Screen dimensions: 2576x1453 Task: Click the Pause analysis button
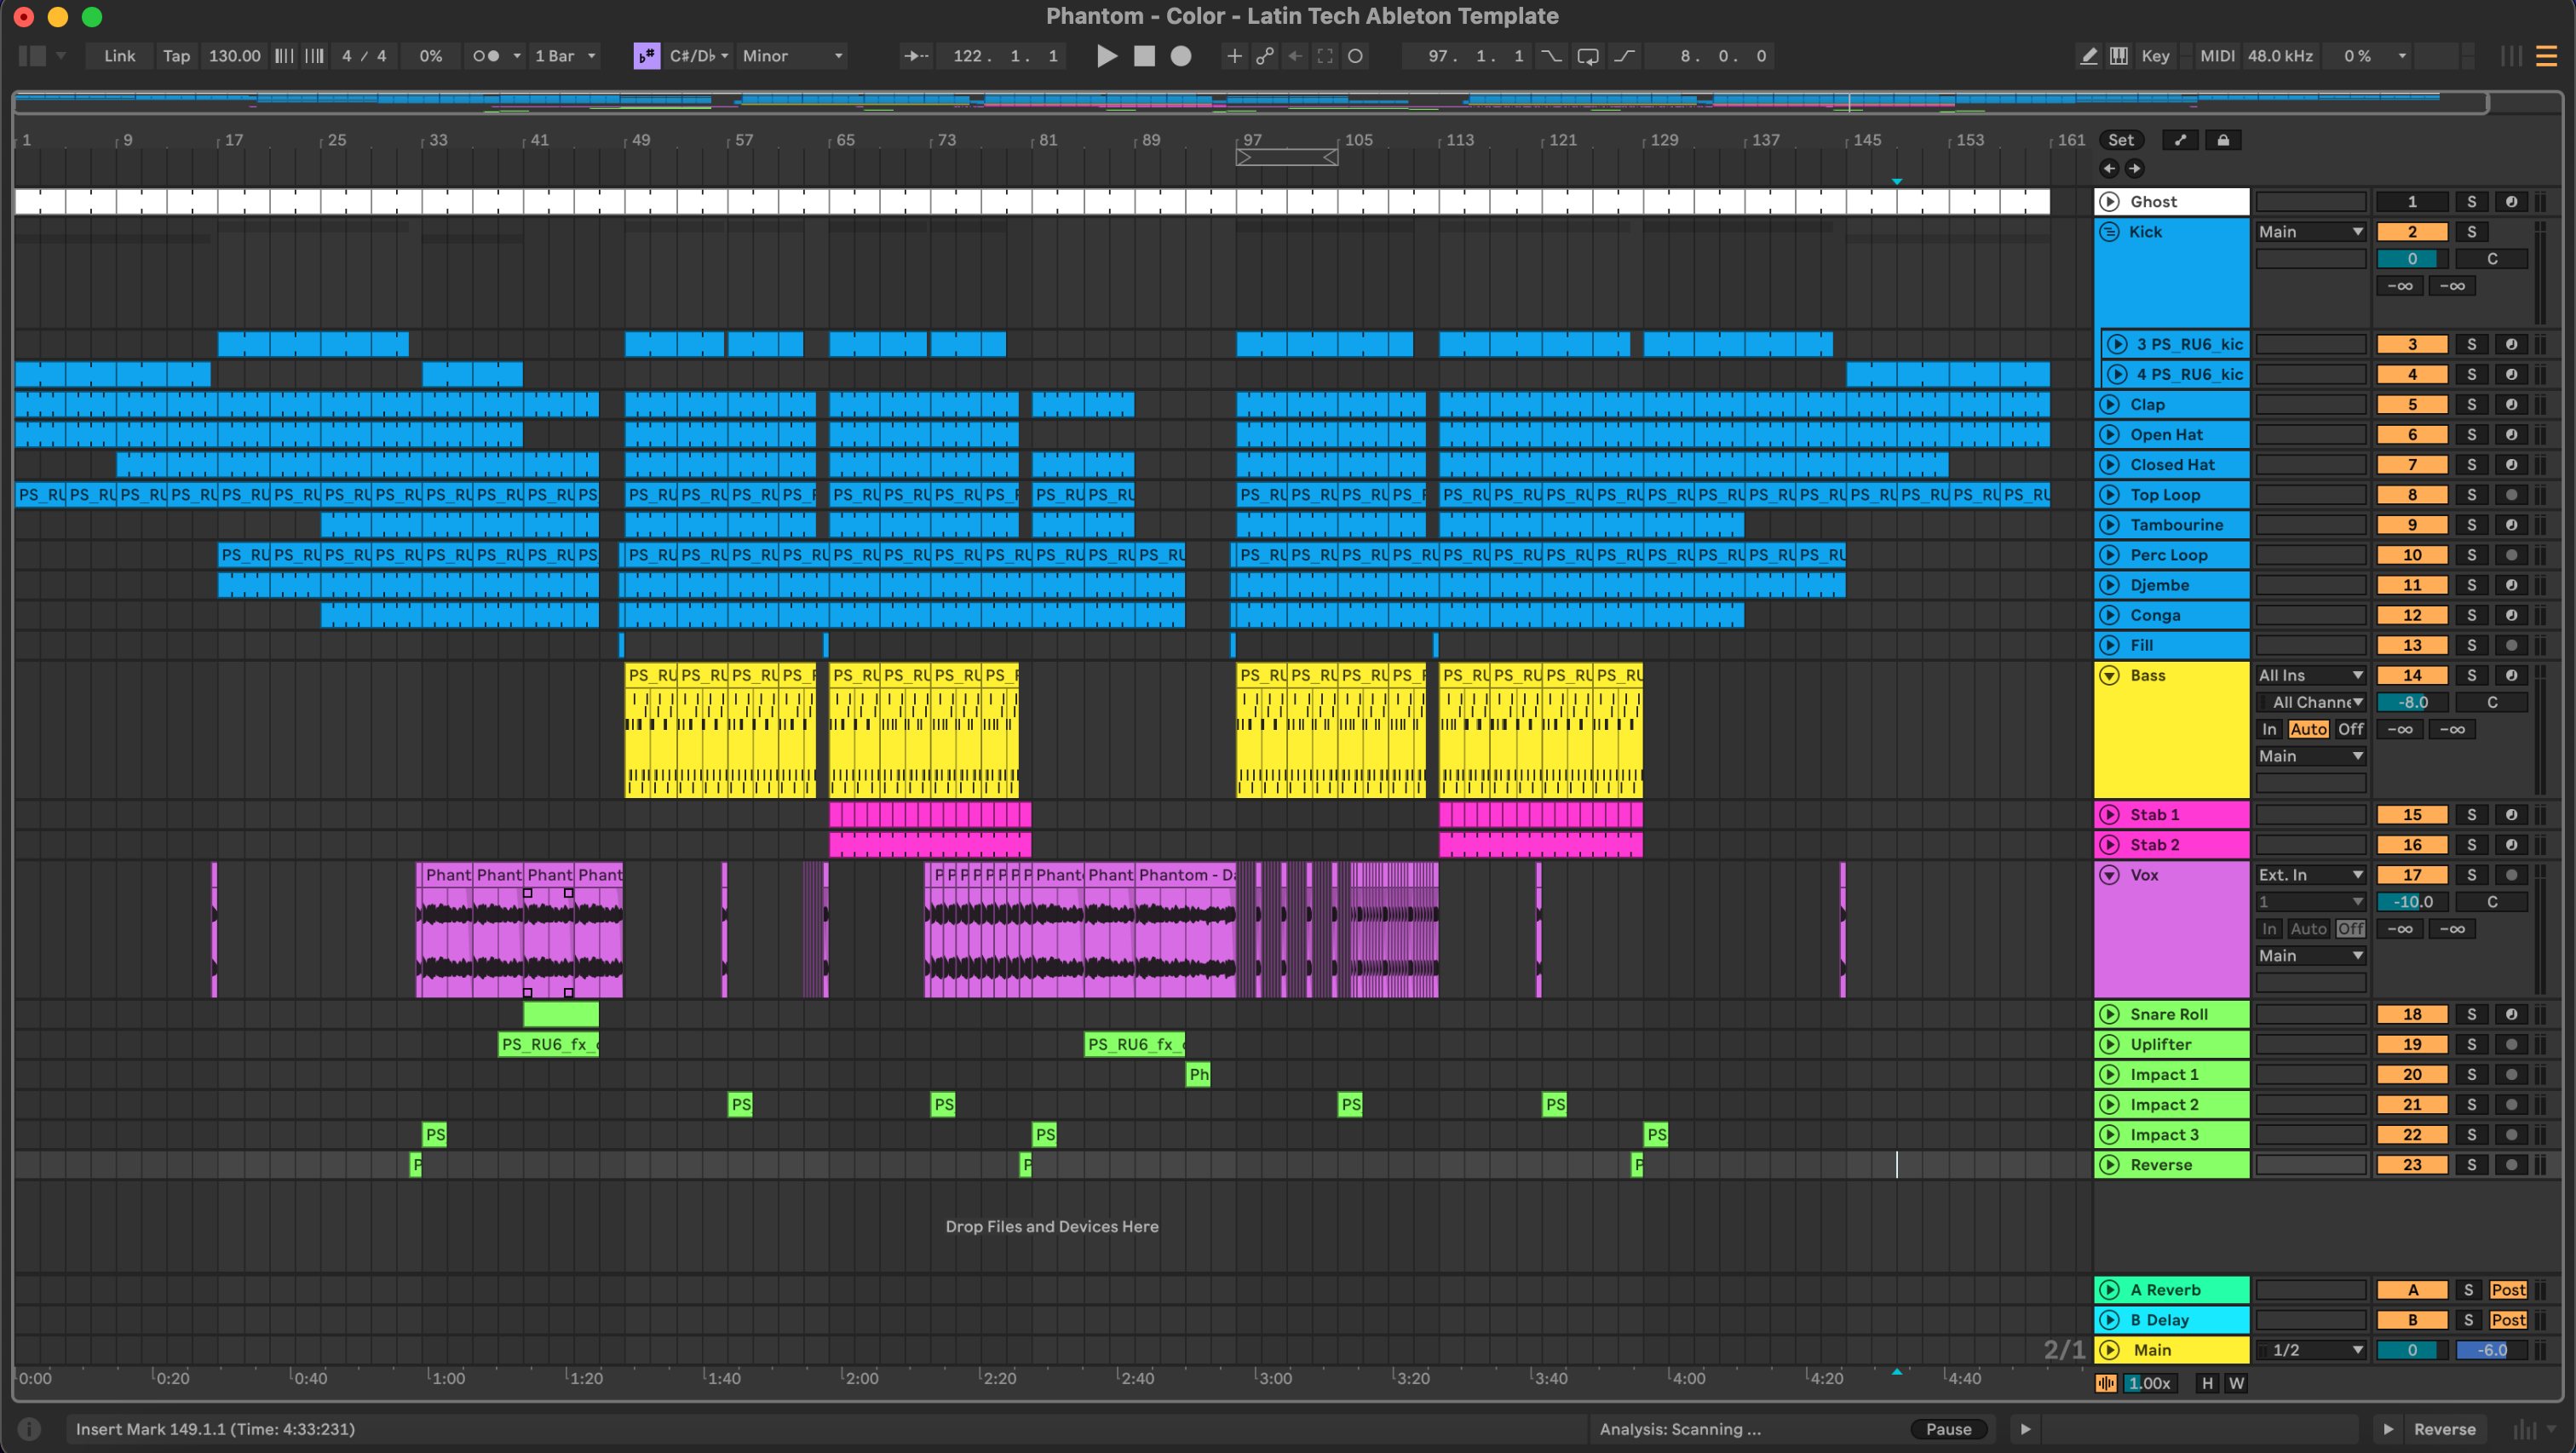(x=1948, y=1429)
